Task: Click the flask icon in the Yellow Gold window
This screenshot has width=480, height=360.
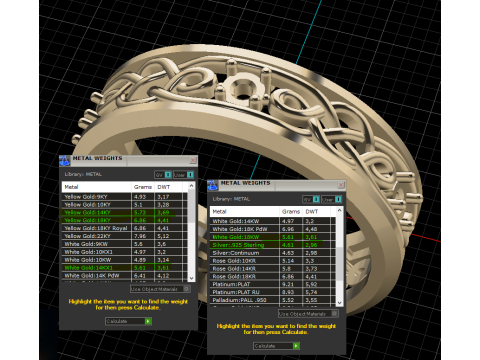Action: pos(65,161)
